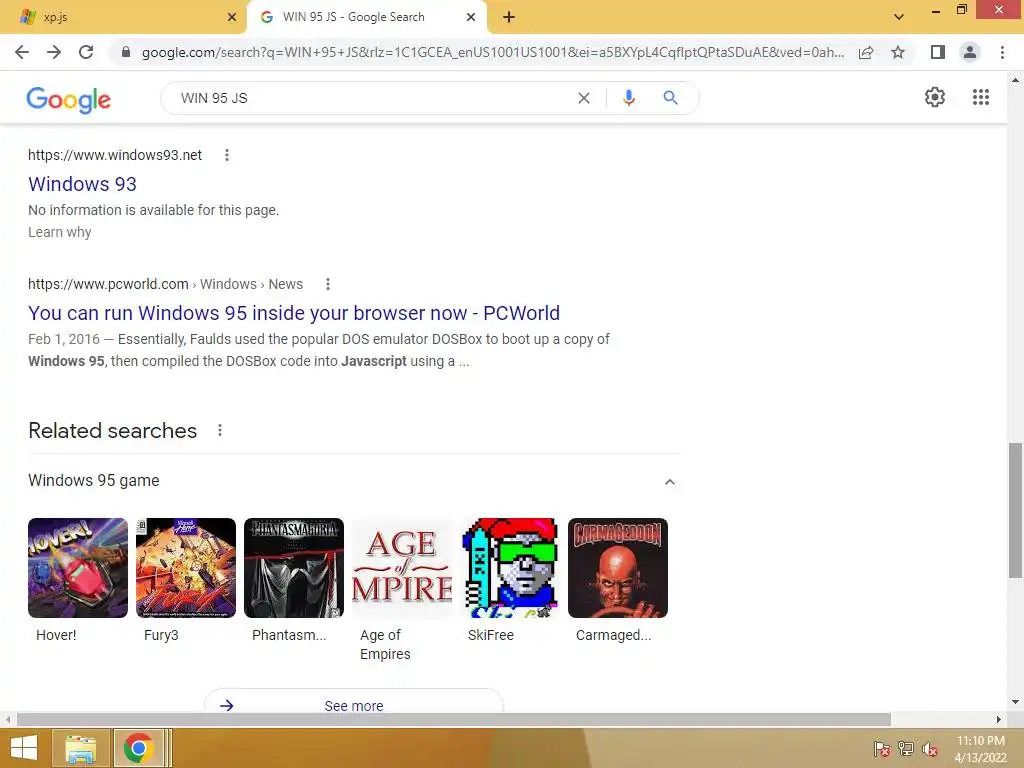1024x768 pixels.
Task: Click the Chrome taskbar icon
Action: click(138, 748)
